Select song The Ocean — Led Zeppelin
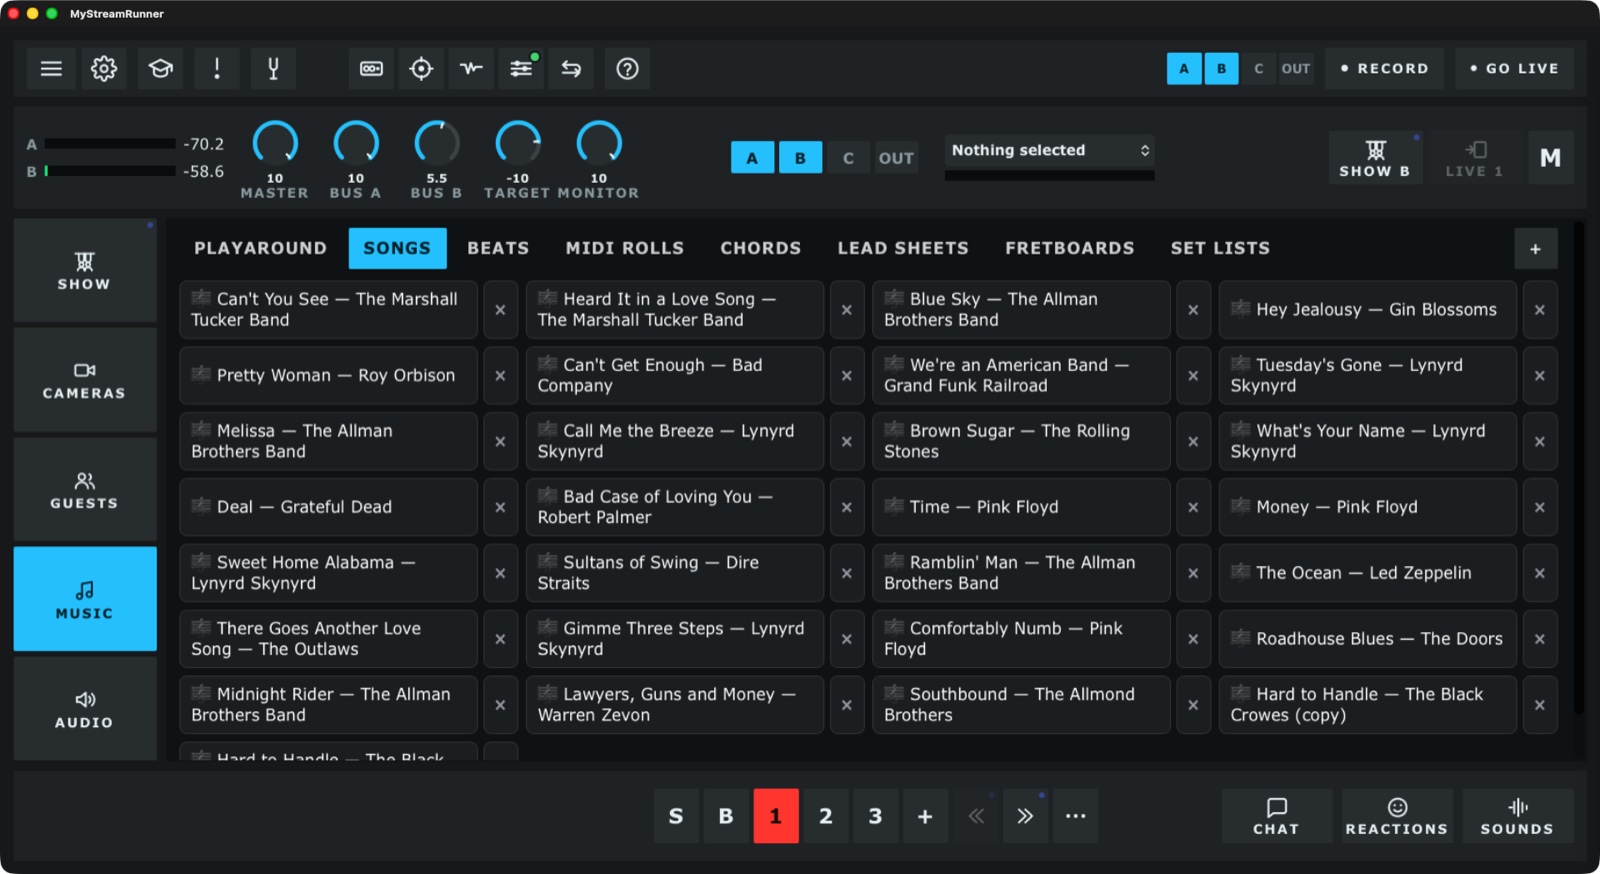The height and width of the screenshot is (874, 1600). 1367,574
